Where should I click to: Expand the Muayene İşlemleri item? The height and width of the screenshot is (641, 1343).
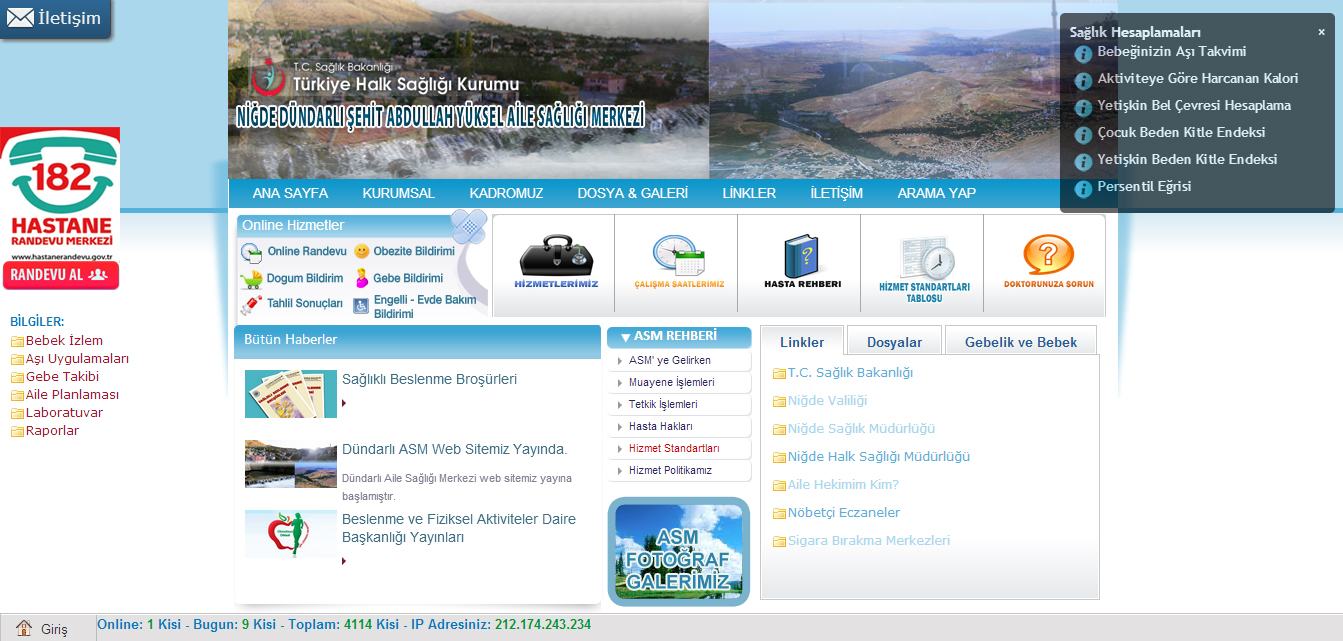(671, 382)
